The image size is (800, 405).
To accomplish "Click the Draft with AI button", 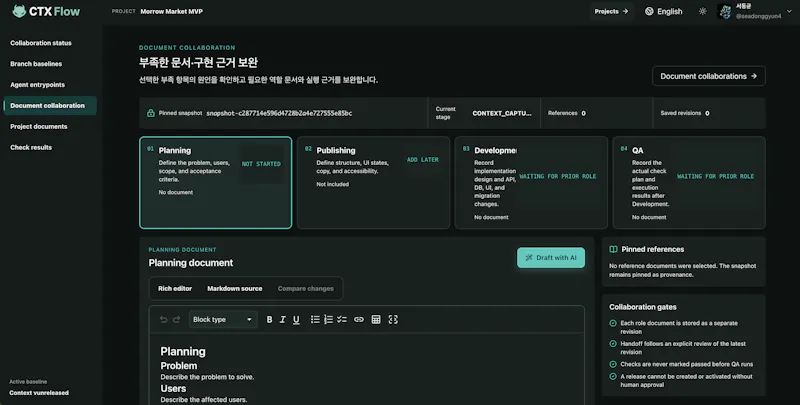I will (x=551, y=258).
